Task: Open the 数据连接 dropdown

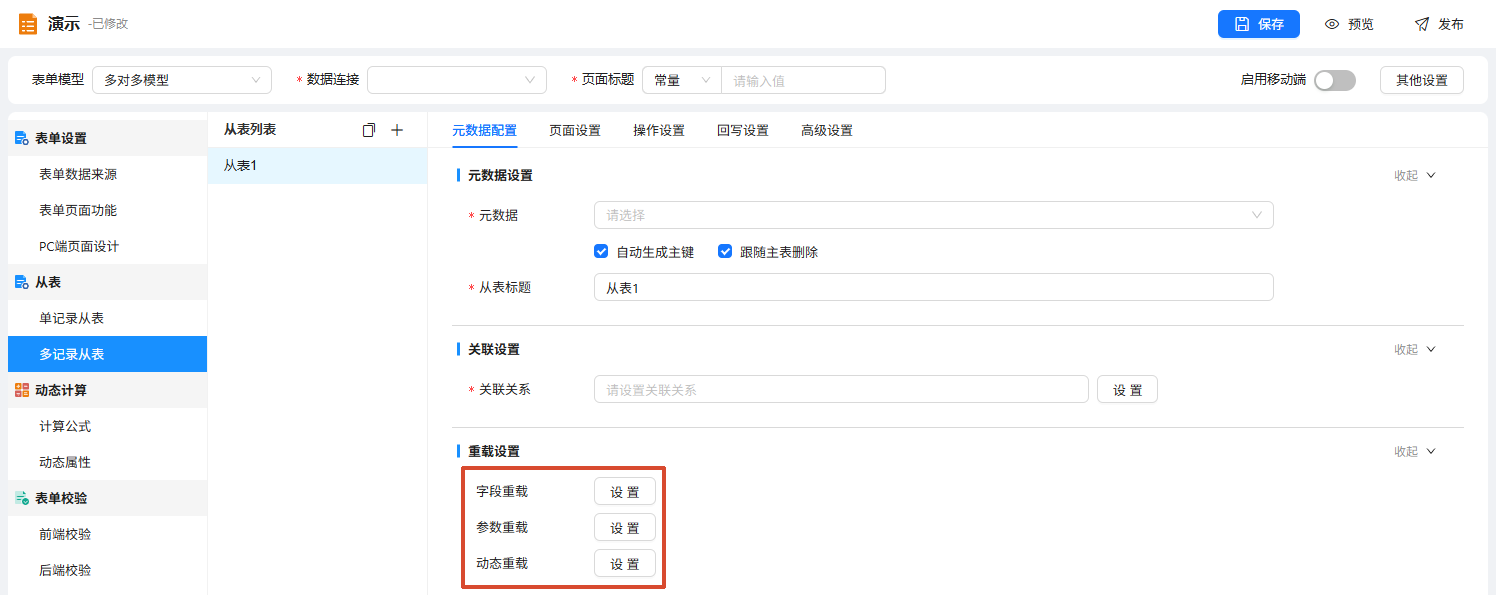Action: [x=457, y=80]
